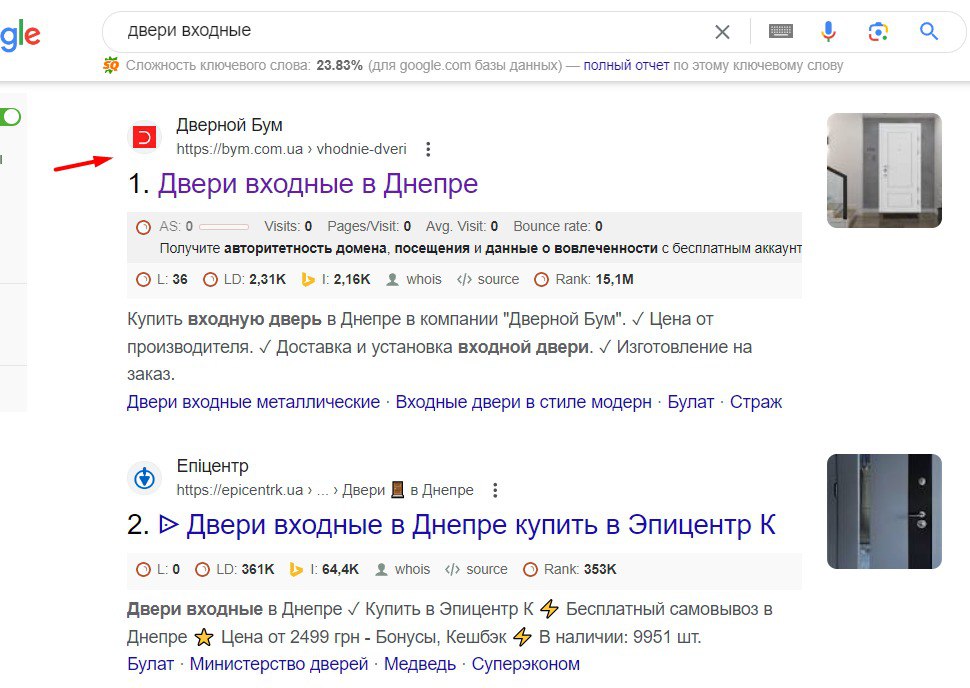Open Булат sitelink under Дверной Бум
The height and width of the screenshot is (688, 970).
pos(690,402)
